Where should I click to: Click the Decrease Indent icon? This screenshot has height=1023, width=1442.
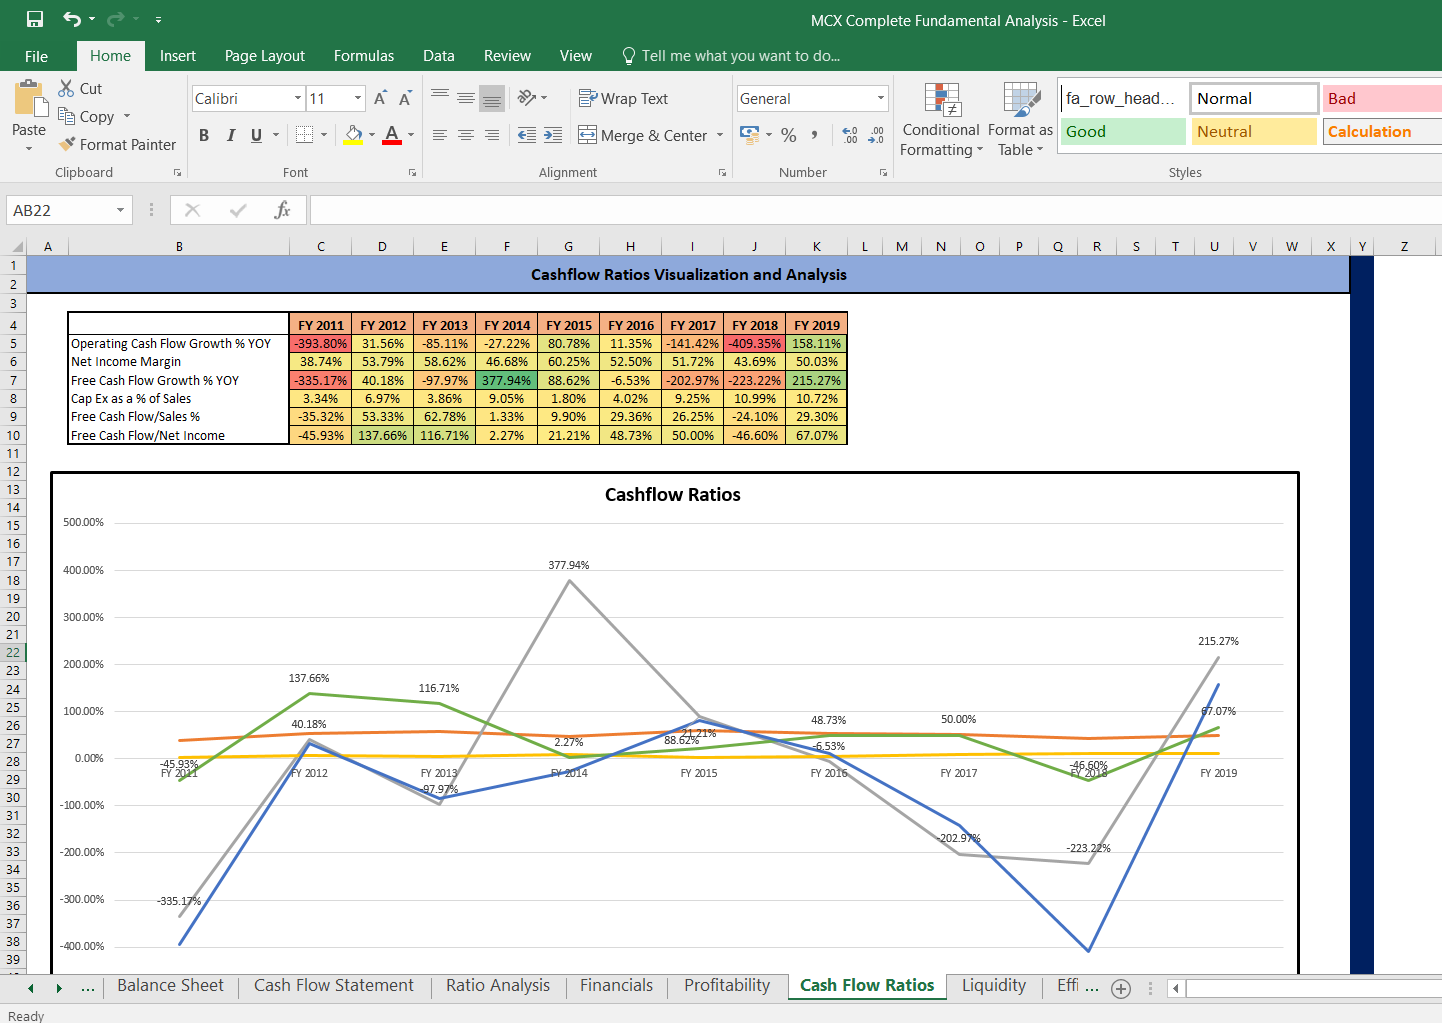[527, 135]
